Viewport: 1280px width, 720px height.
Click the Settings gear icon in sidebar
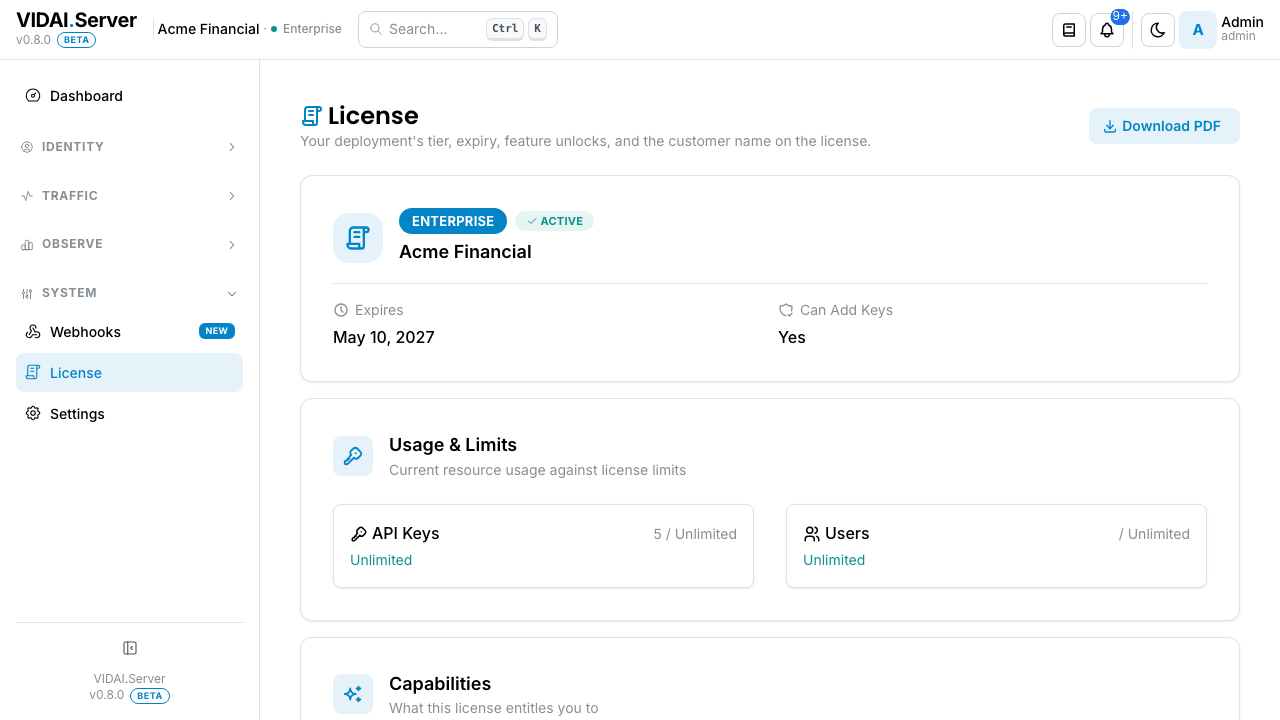point(33,414)
